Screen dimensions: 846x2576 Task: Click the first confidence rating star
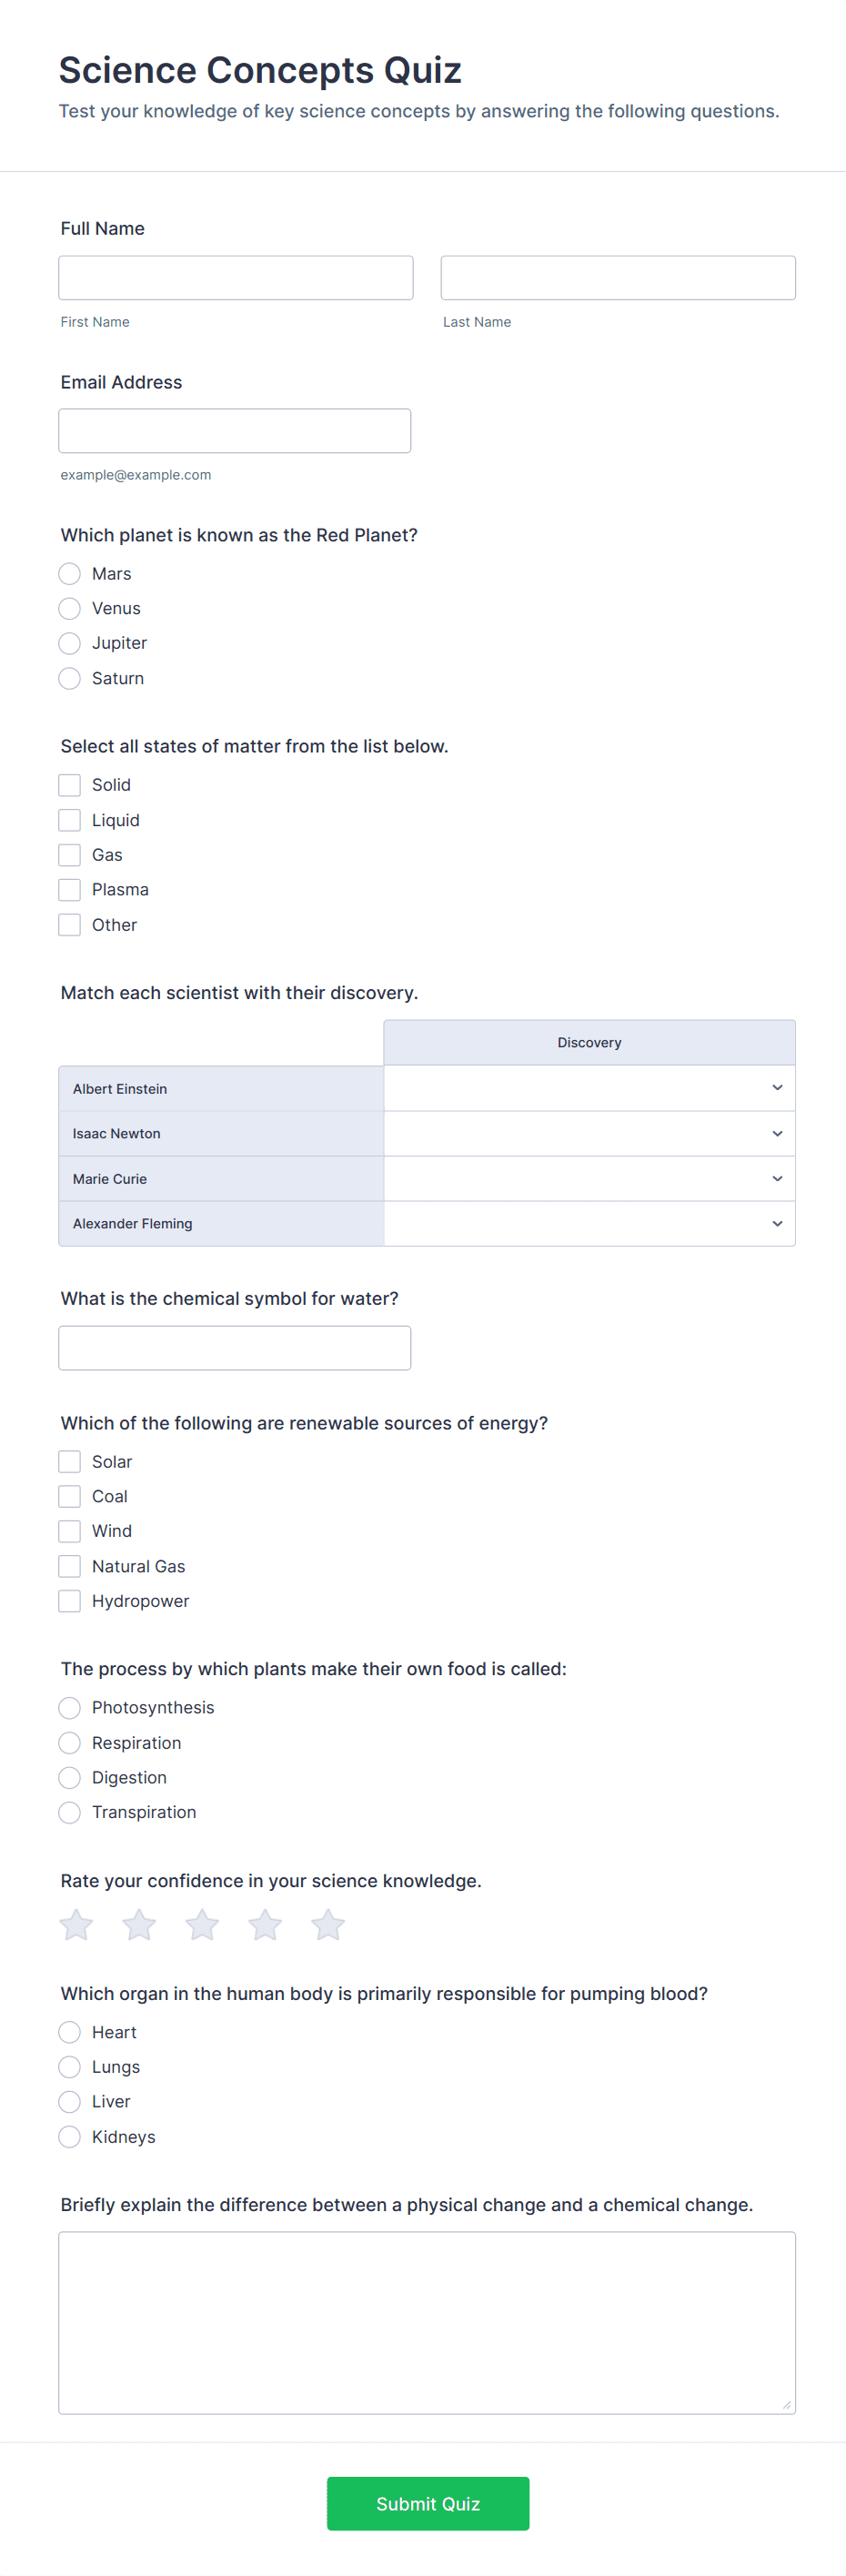(x=76, y=1924)
